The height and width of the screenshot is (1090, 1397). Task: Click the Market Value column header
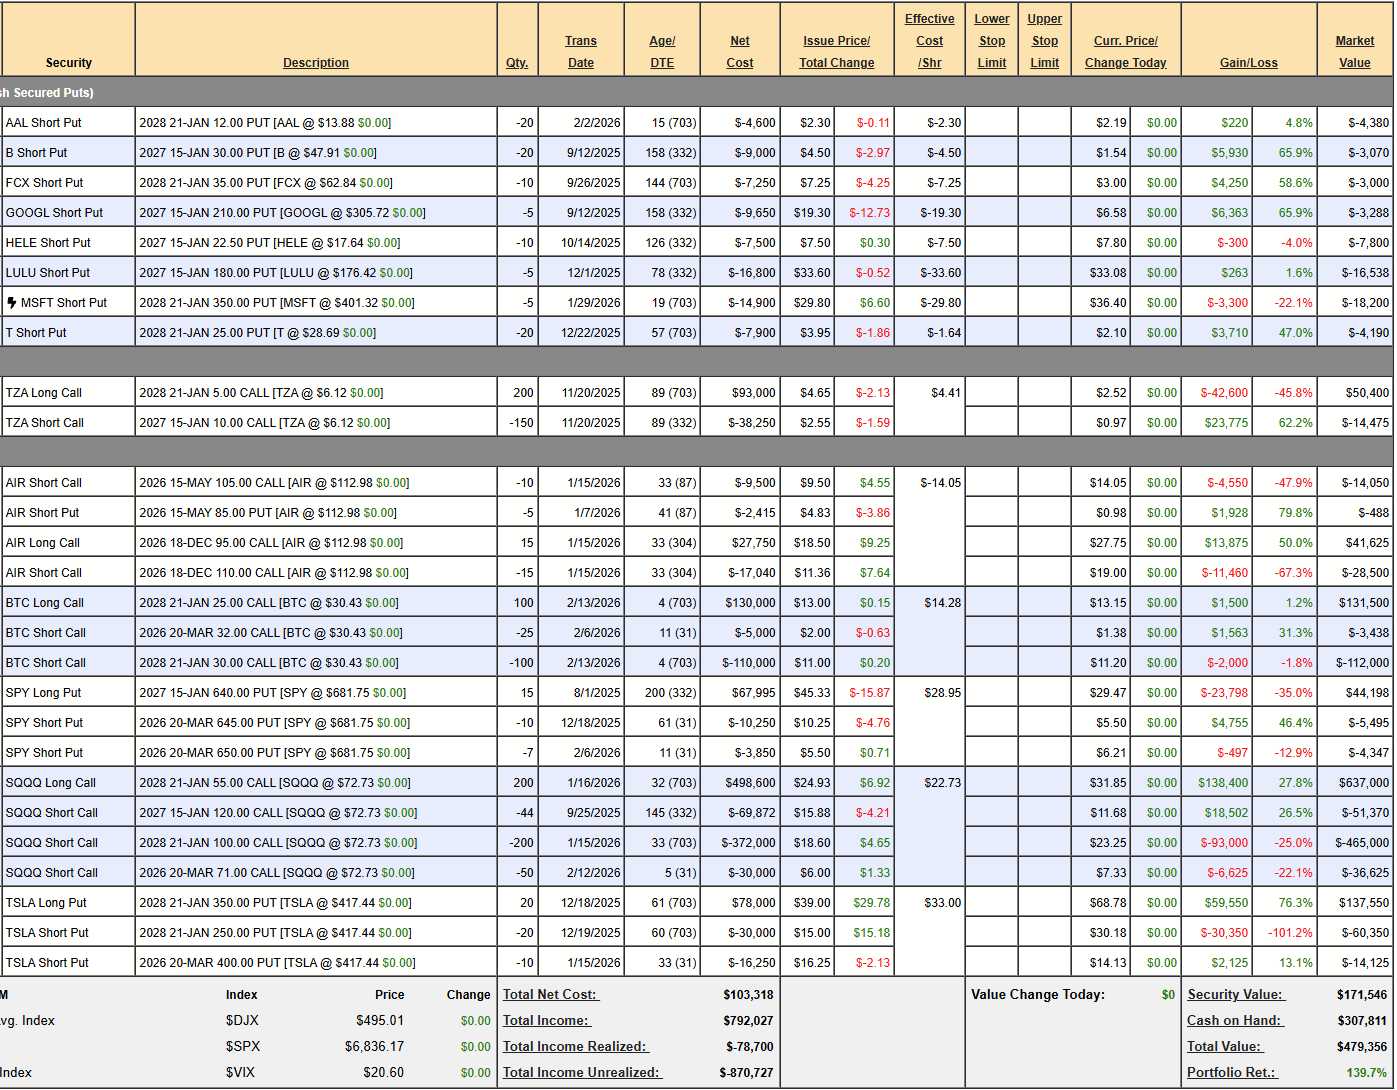coord(1354,52)
